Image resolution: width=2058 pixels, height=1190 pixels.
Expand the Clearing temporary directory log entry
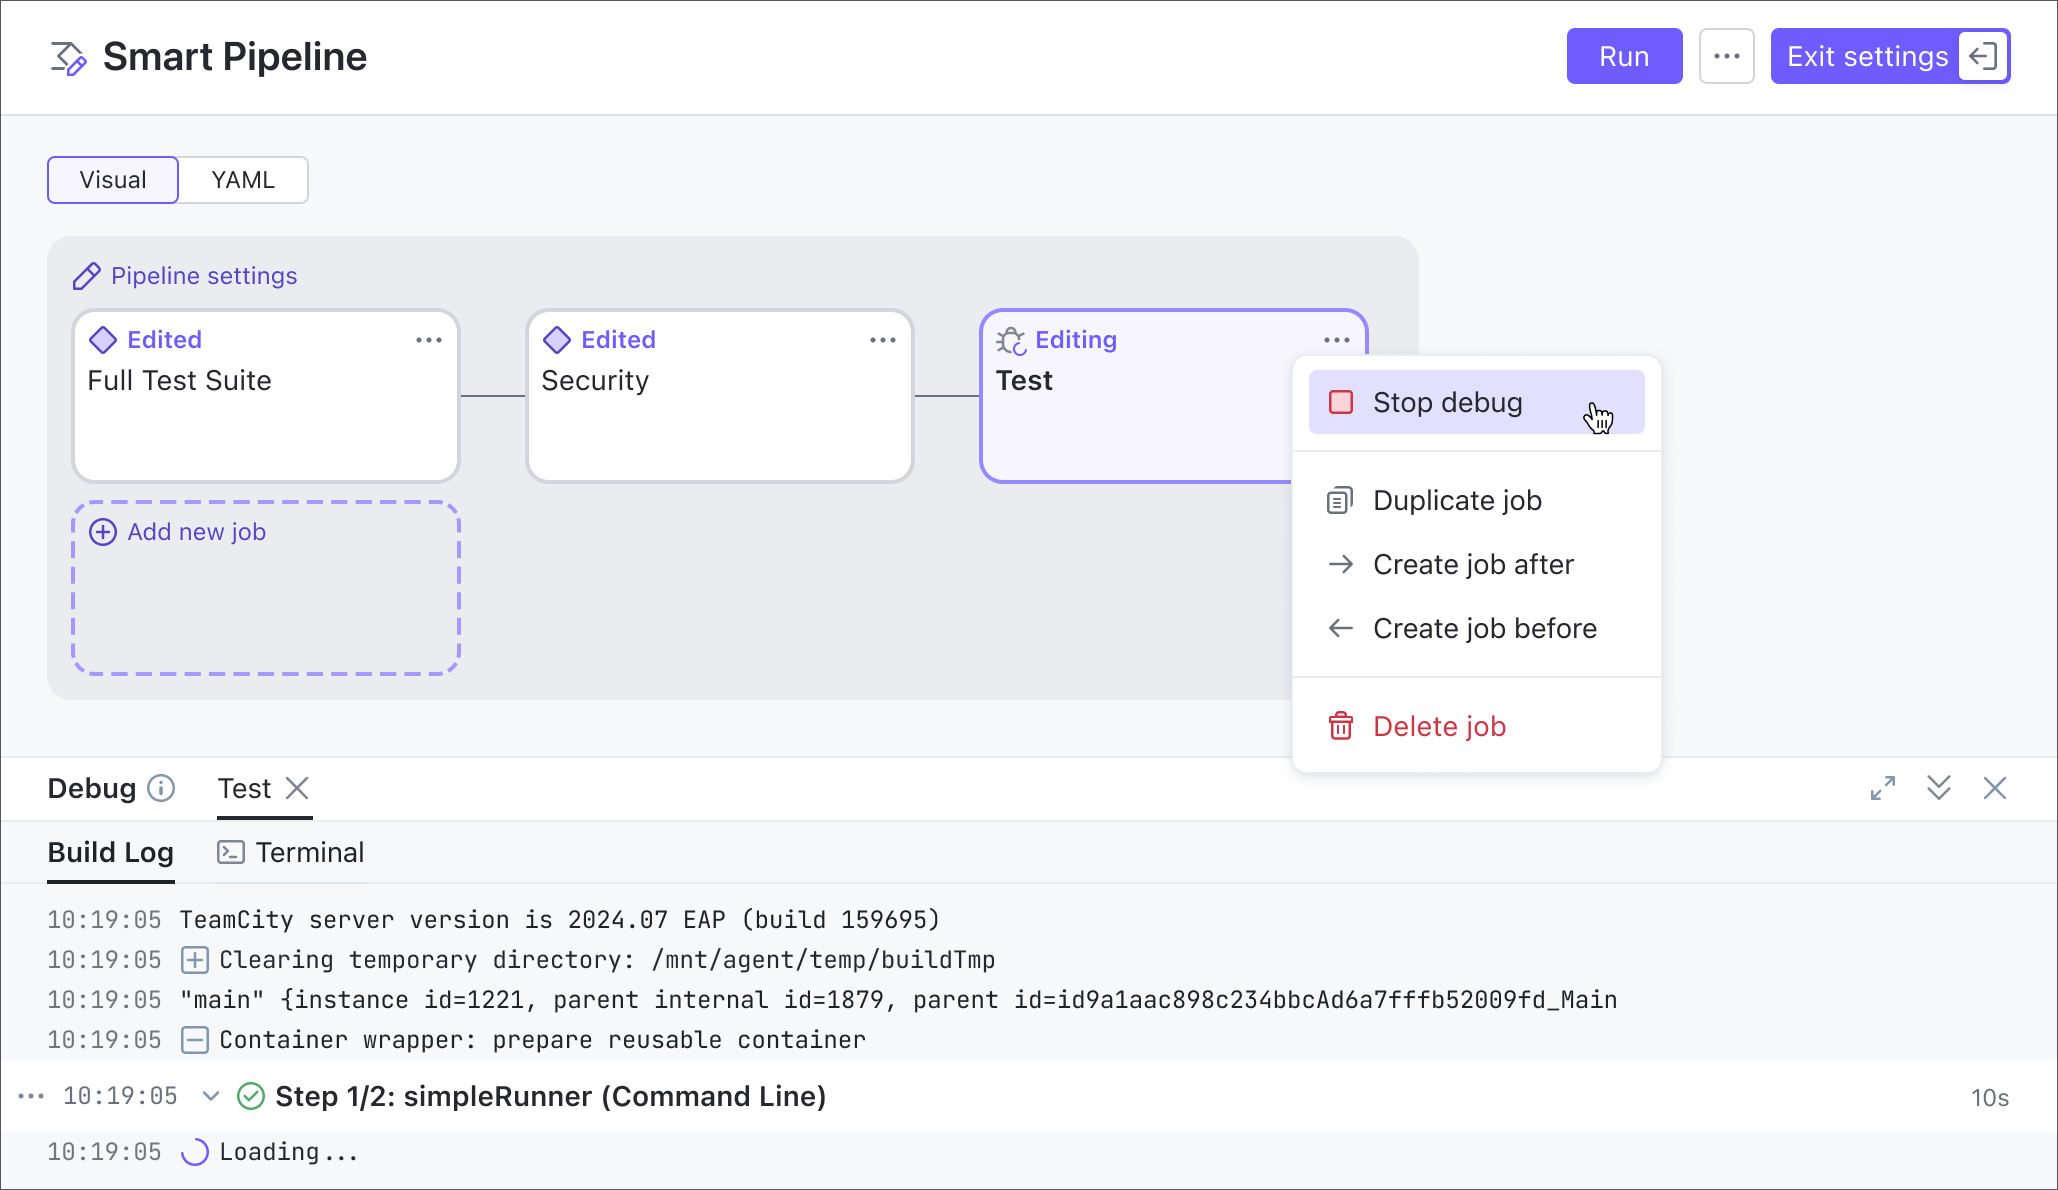(195, 960)
